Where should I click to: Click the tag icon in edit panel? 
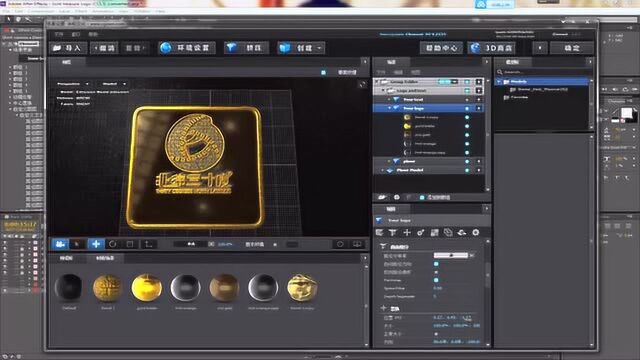(448, 232)
